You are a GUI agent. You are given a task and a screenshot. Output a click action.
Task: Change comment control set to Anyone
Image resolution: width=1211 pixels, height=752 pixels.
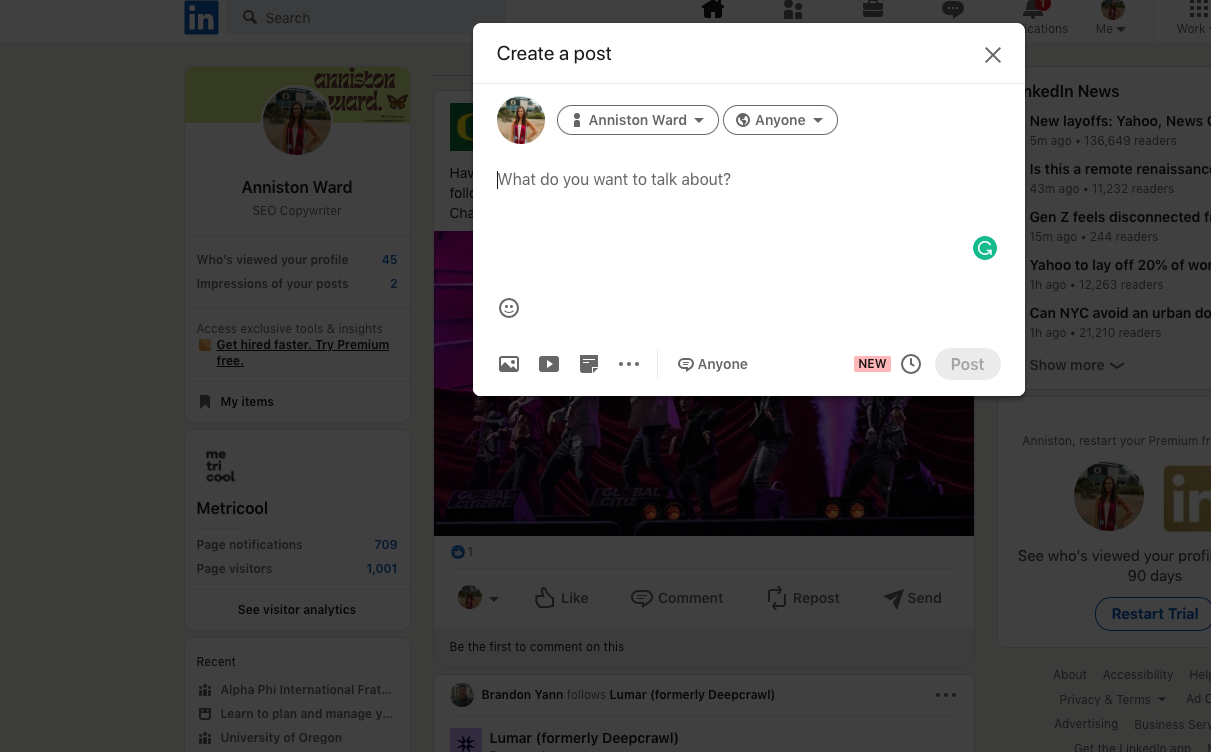713,364
